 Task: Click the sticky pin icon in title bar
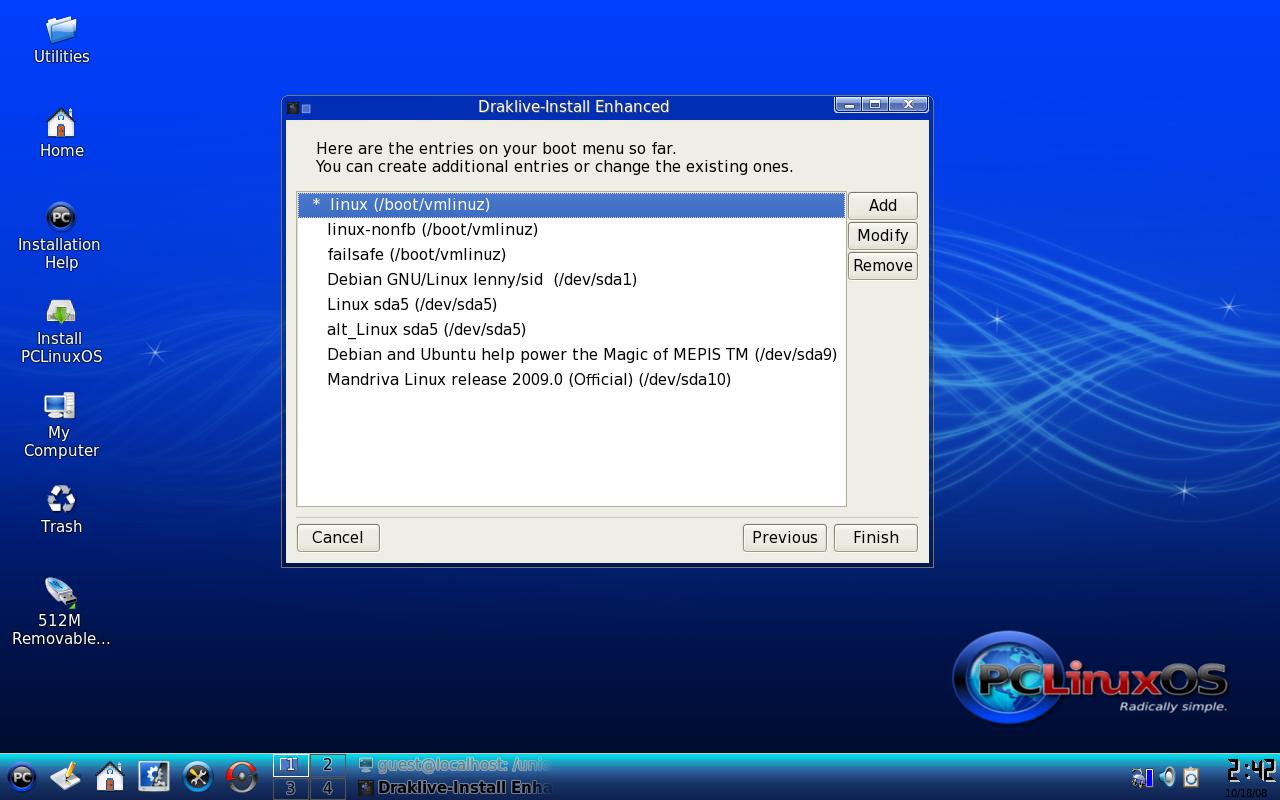click(x=306, y=108)
